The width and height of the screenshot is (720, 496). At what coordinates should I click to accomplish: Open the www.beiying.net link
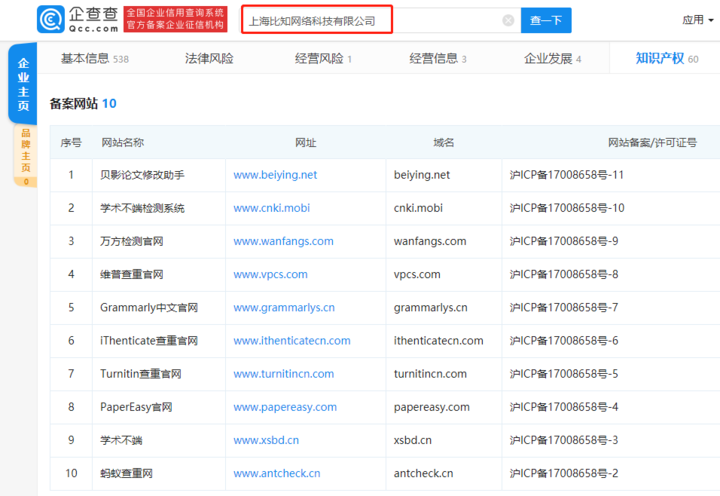click(x=275, y=175)
